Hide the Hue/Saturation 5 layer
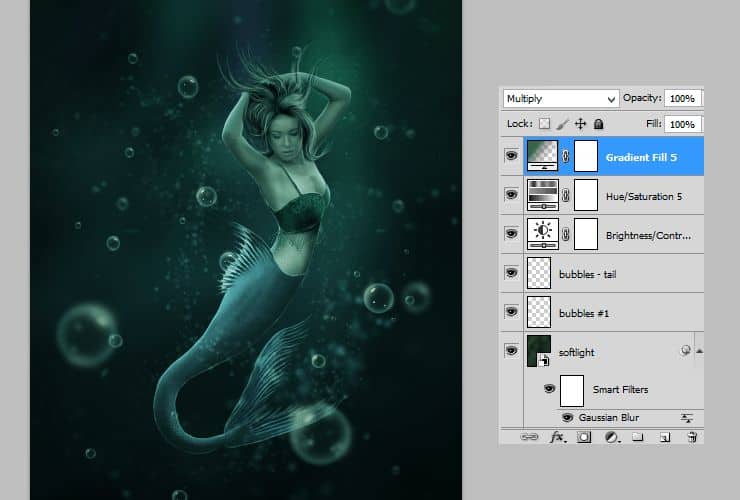 click(x=511, y=196)
